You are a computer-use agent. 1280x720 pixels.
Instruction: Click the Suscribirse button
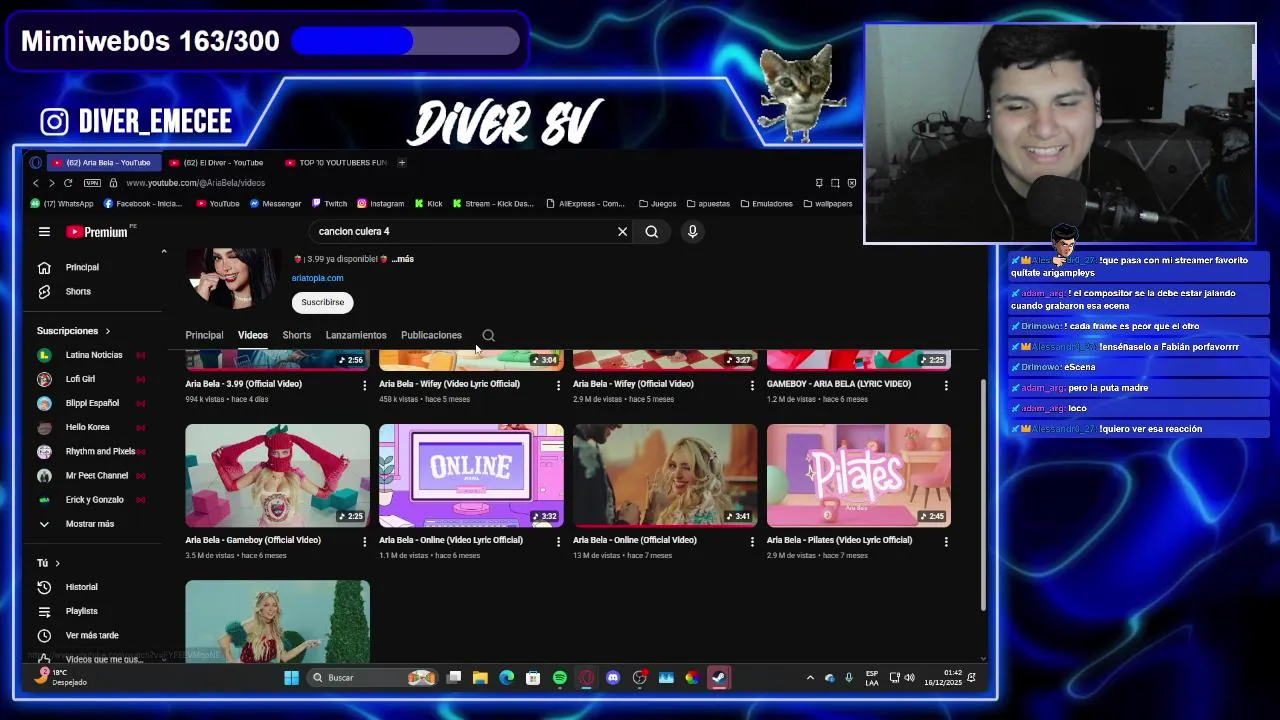coord(323,302)
